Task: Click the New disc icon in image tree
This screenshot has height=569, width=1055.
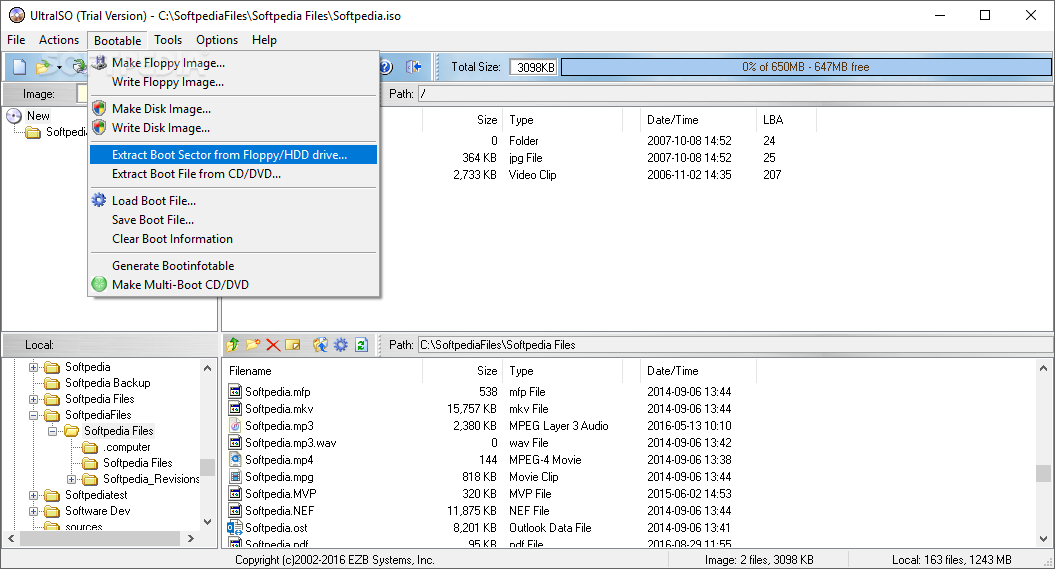Action: (14, 116)
